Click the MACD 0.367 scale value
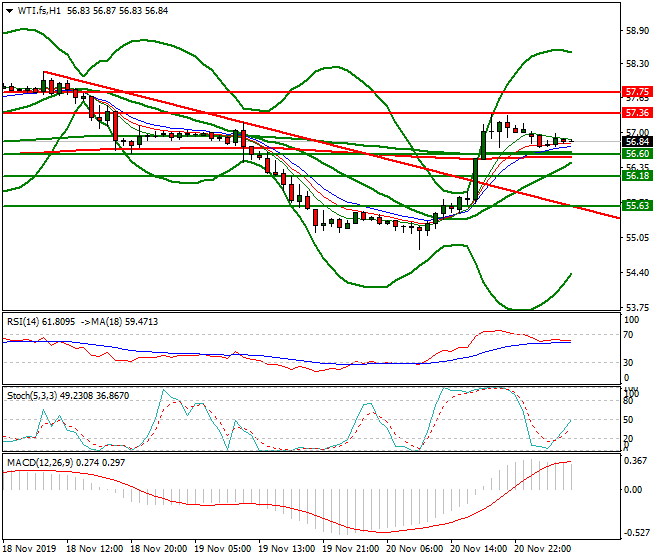The height and width of the screenshot is (560, 660). pyautogui.click(x=636, y=461)
